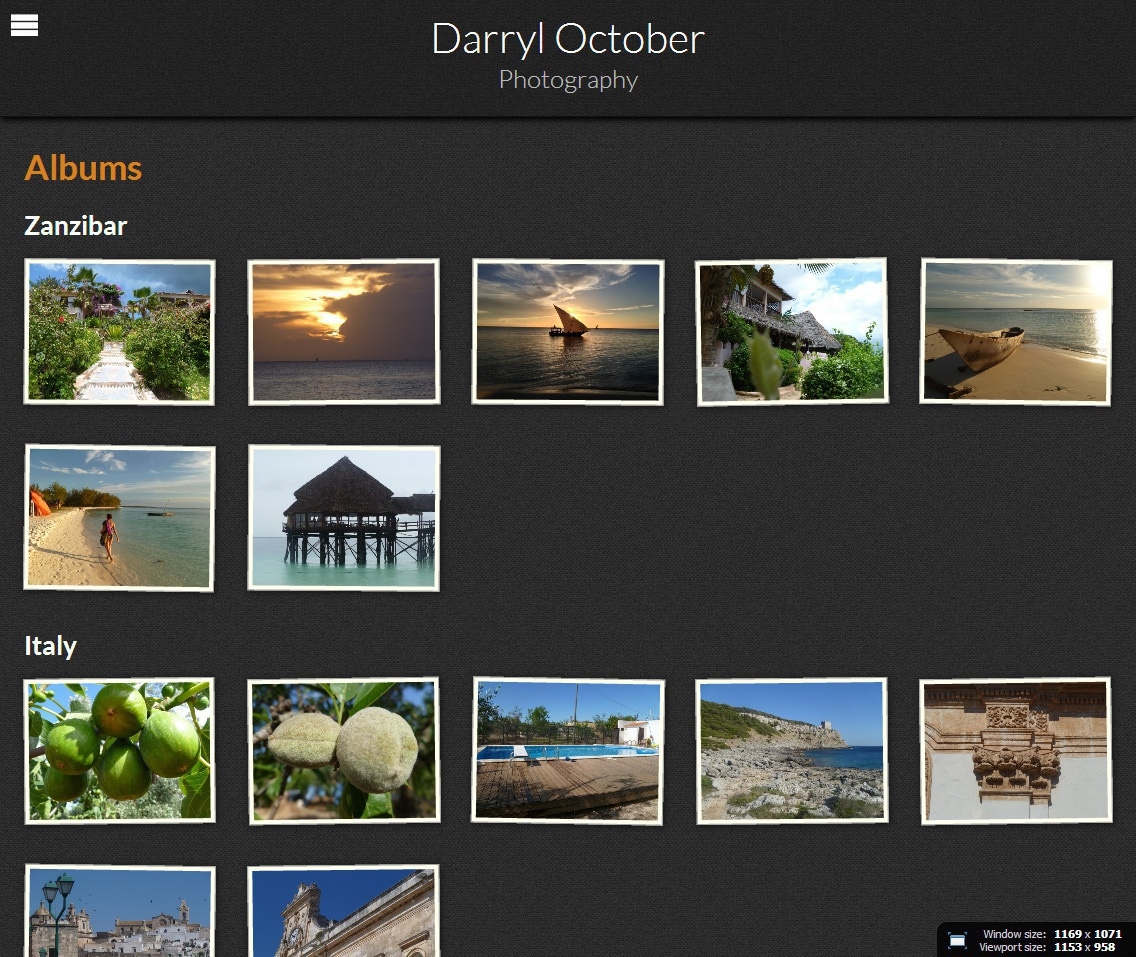View the green figs photo in Italy
The width and height of the screenshot is (1136, 957).
click(119, 750)
